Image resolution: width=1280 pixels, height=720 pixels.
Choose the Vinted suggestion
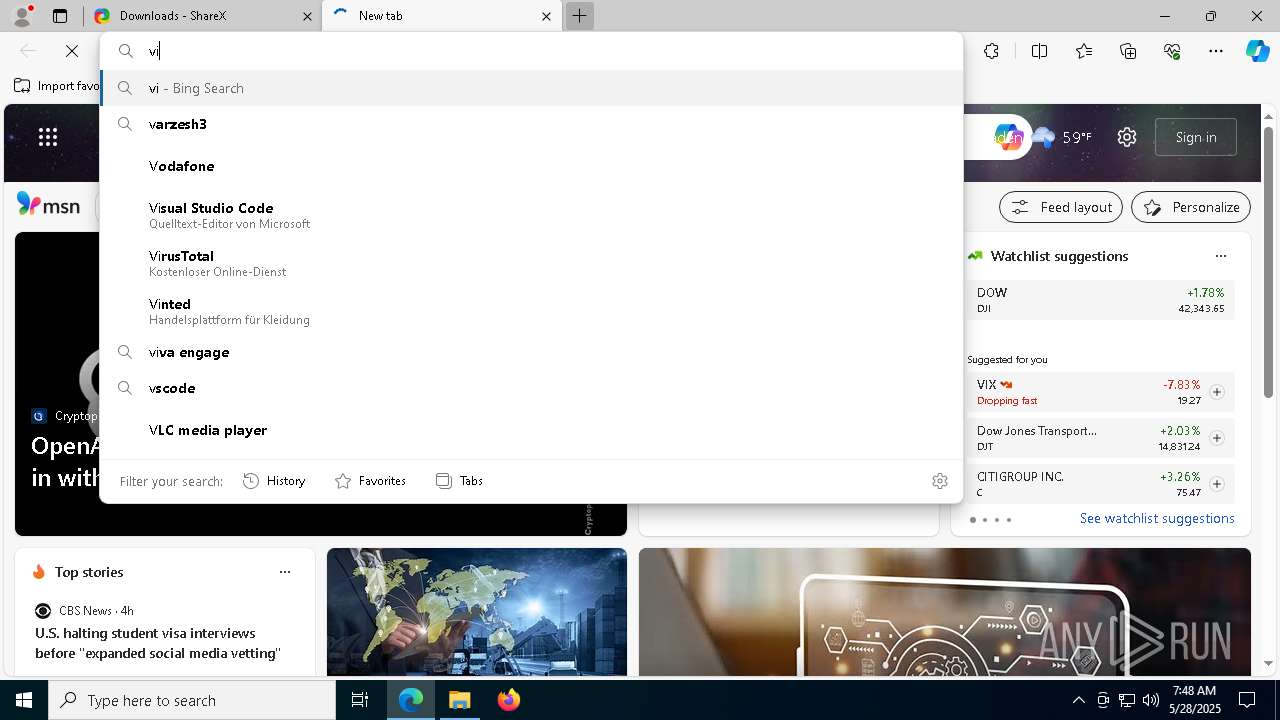coord(532,311)
